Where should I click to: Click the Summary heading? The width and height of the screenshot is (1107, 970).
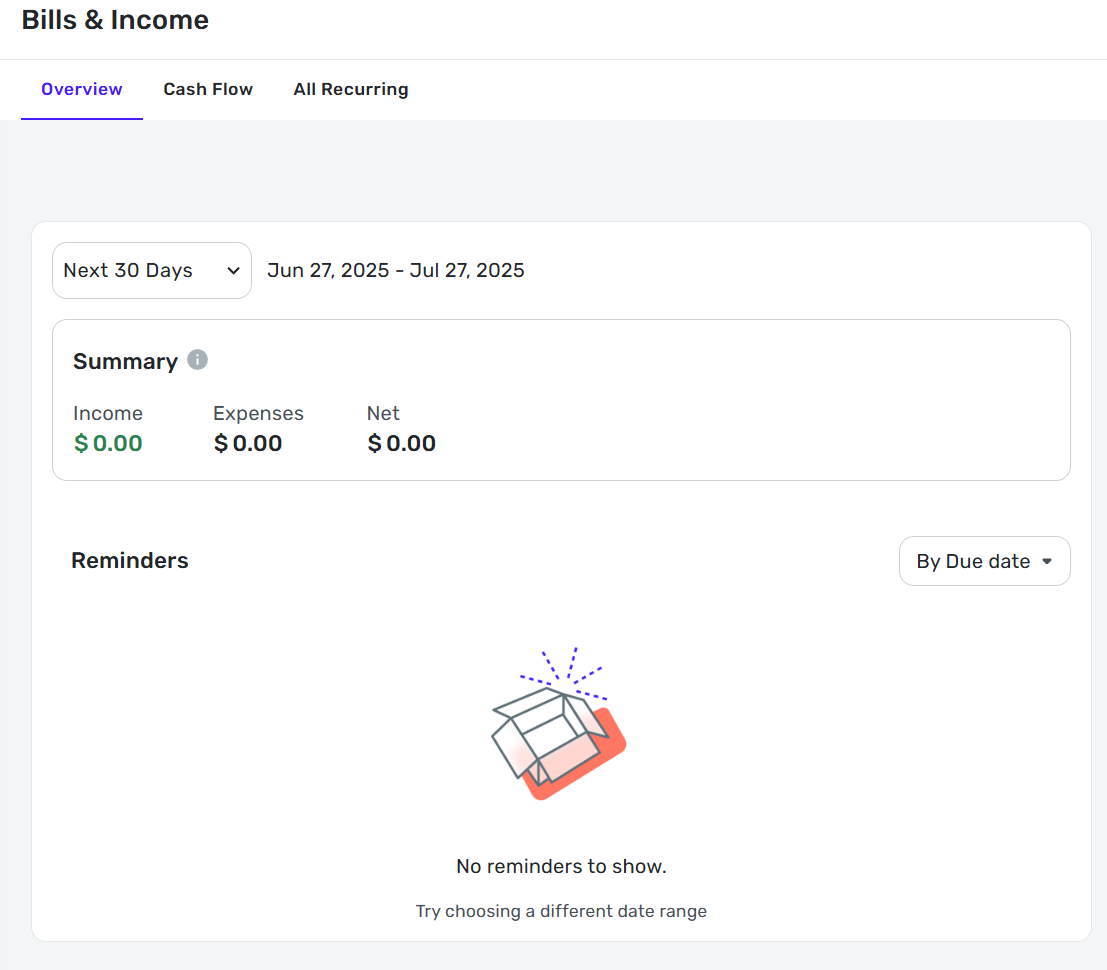(x=125, y=362)
